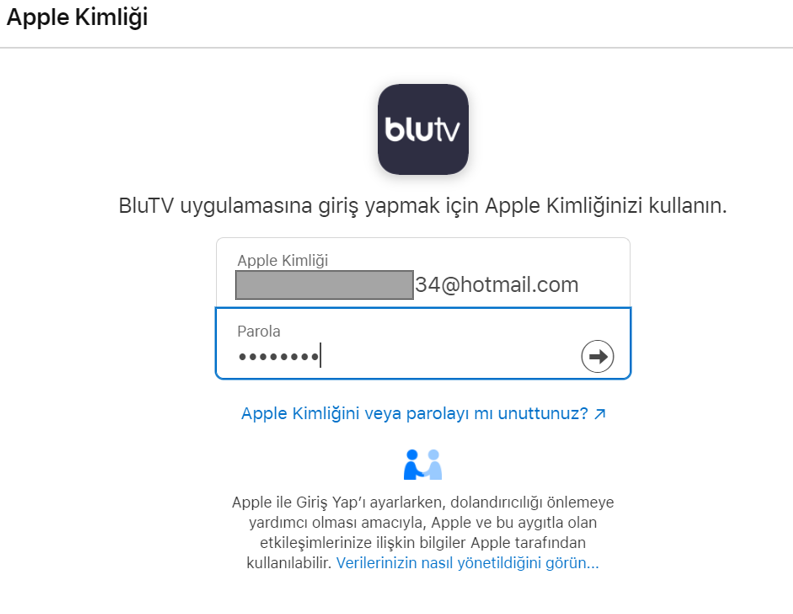Focus the Apple Kimliği email field

pyautogui.click(x=423, y=273)
